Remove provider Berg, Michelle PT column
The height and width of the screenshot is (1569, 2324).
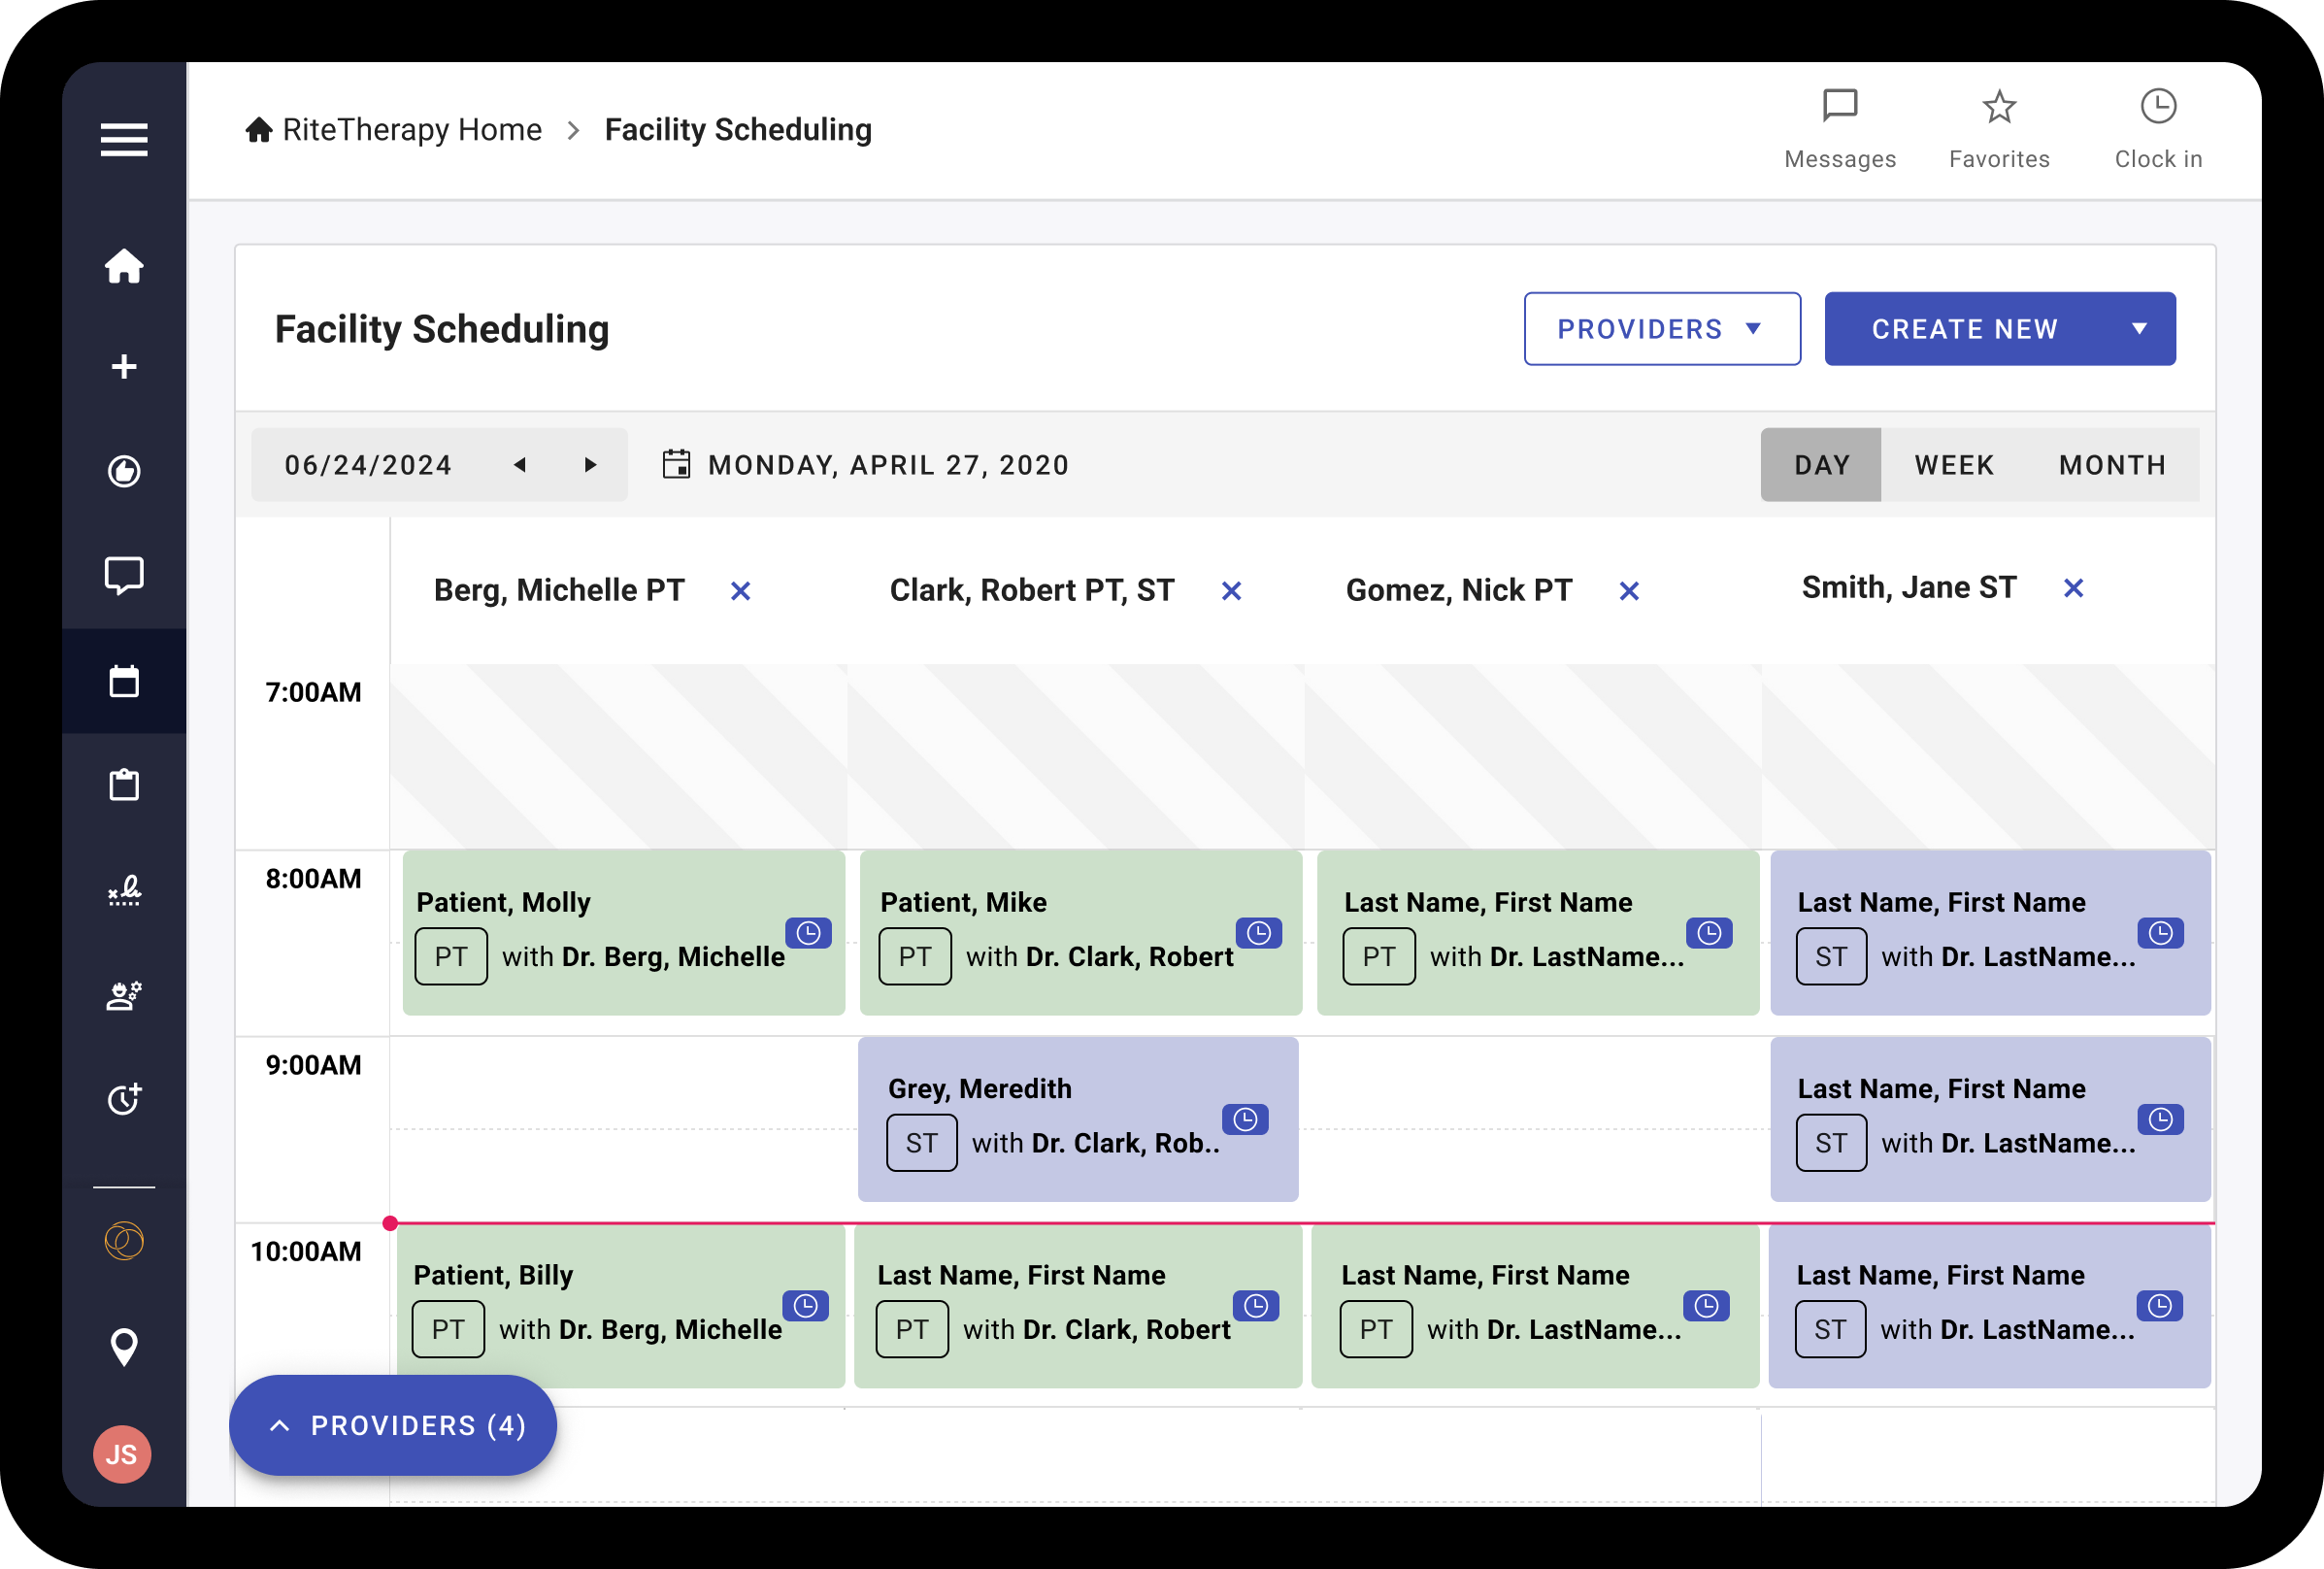(740, 591)
